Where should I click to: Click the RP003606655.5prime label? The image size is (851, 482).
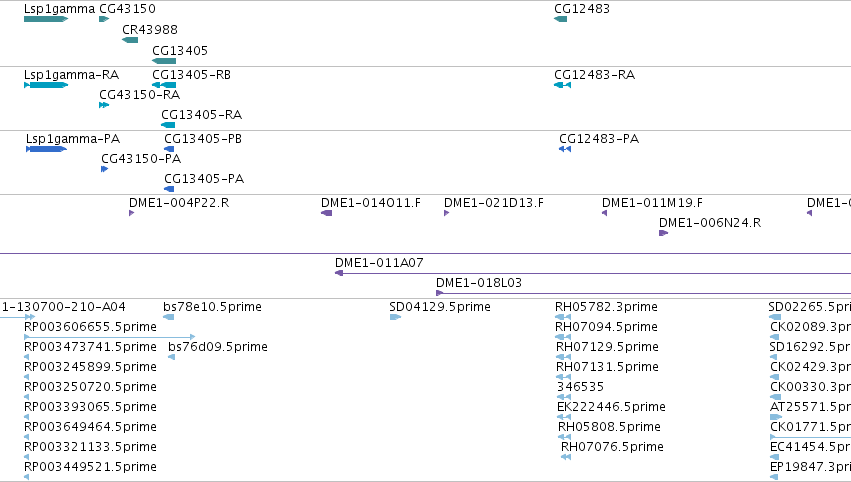[x=90, y=327]
